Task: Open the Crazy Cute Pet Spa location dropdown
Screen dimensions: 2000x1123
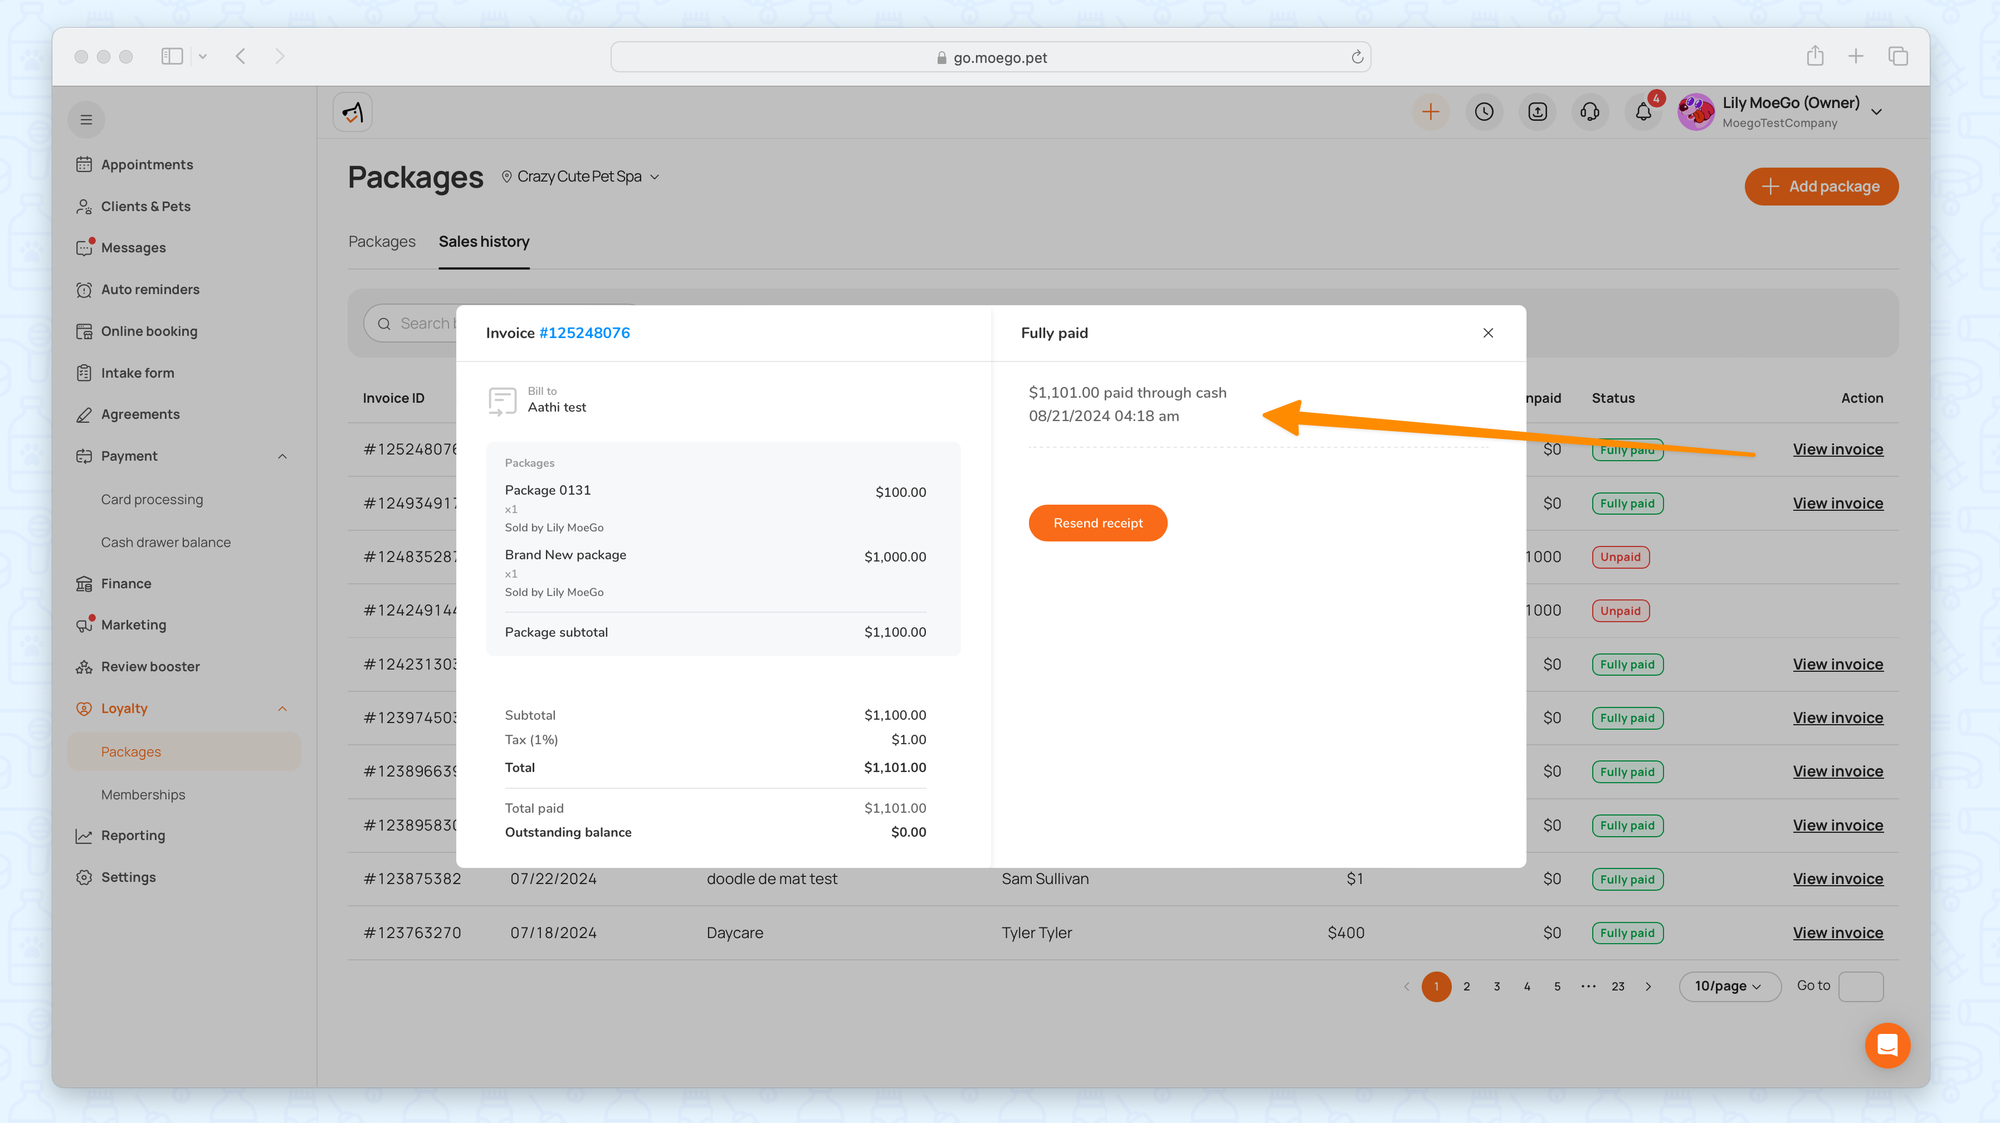Action: 581,177
